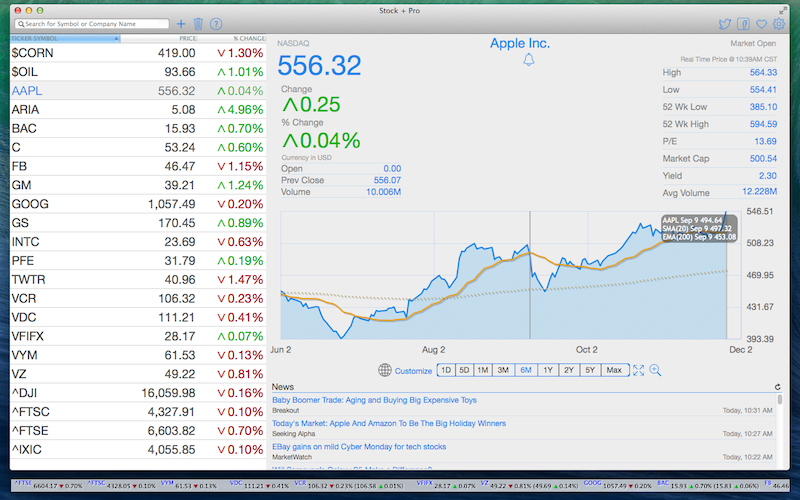This screenshot has height=500, width=800.
Task: Select the ^FTSC row in the watchlist
Action: 138,412
